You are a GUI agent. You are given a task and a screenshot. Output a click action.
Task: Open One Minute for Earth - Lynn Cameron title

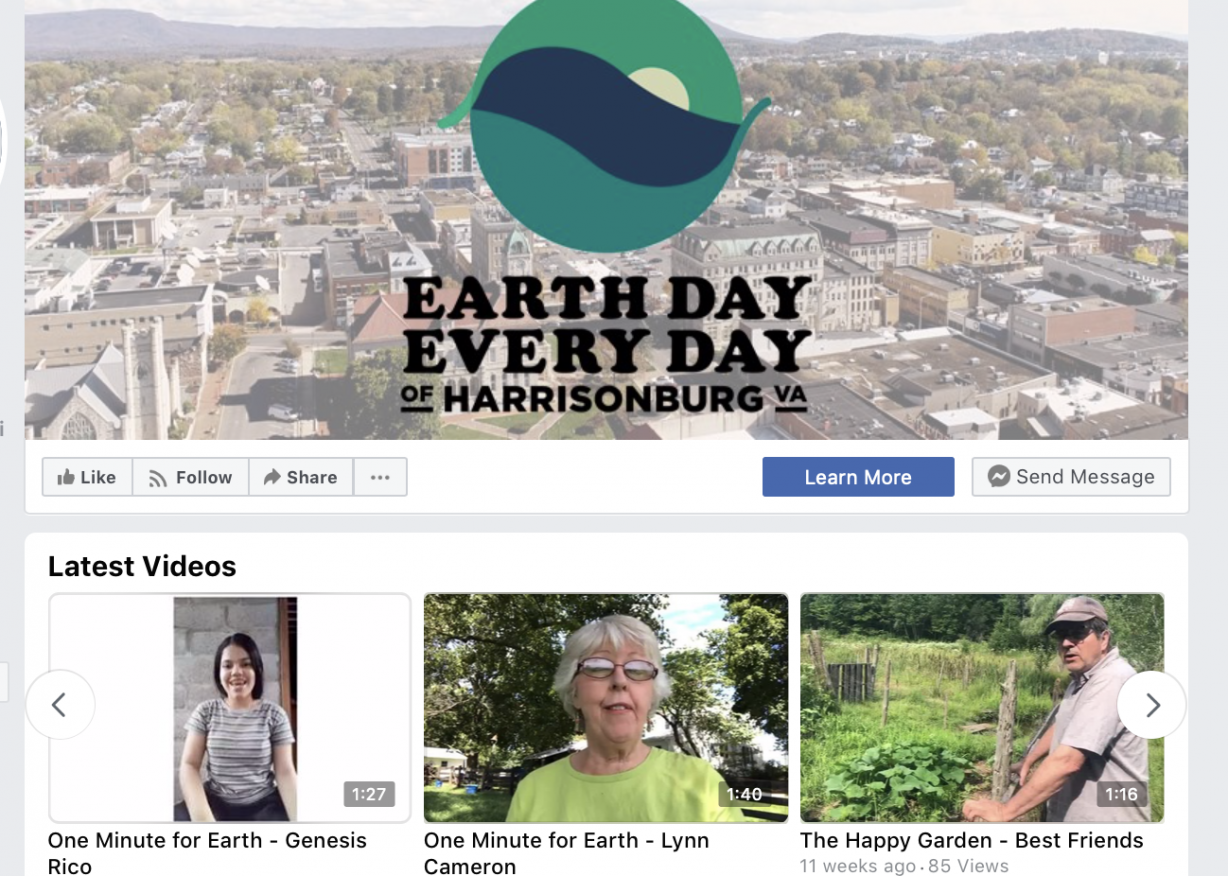click(566, 852)
